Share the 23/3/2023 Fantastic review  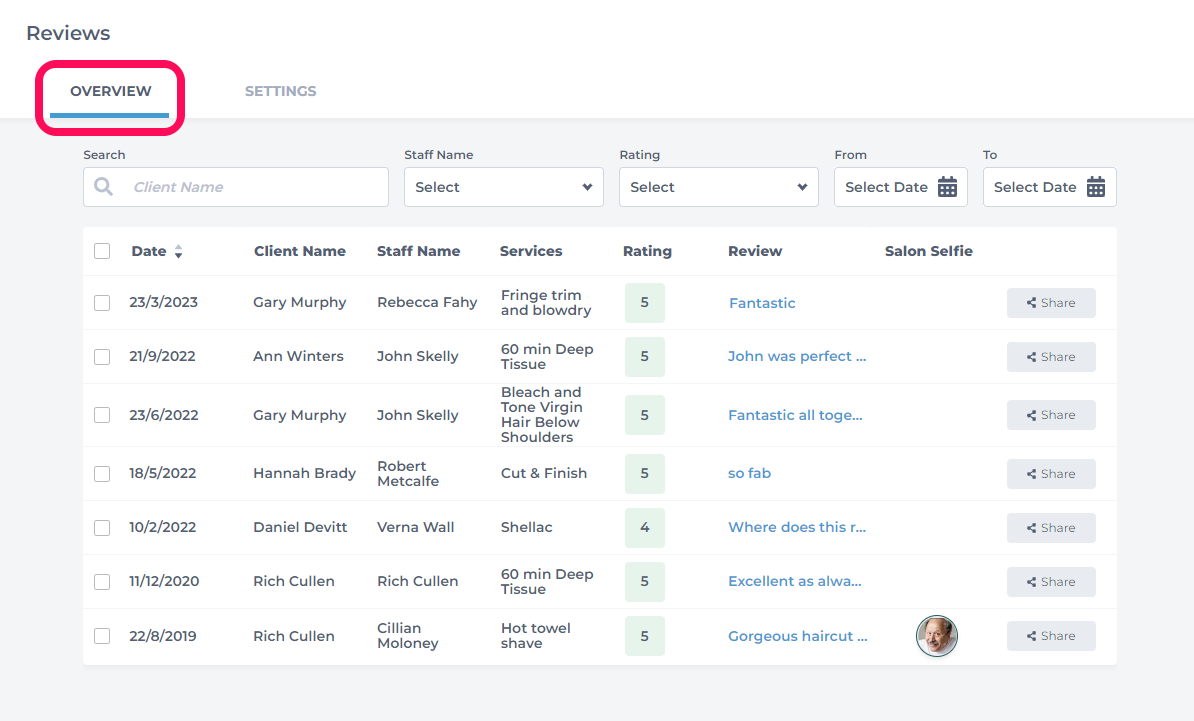(x=1051, y=303)
